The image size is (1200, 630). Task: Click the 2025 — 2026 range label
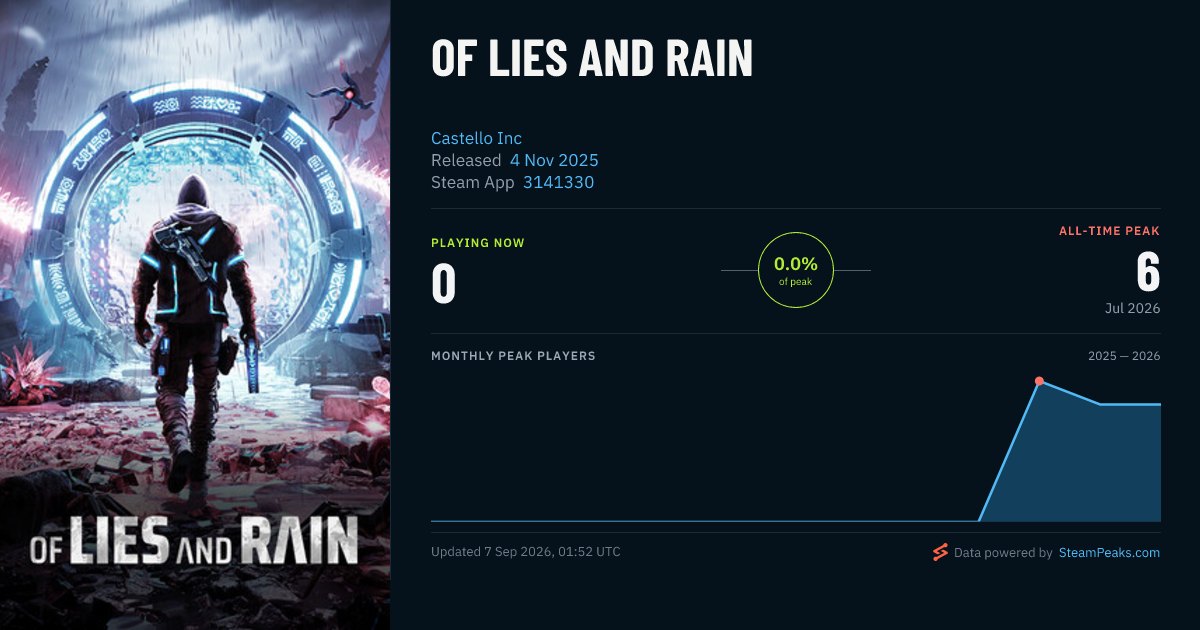click(1124, 356)
